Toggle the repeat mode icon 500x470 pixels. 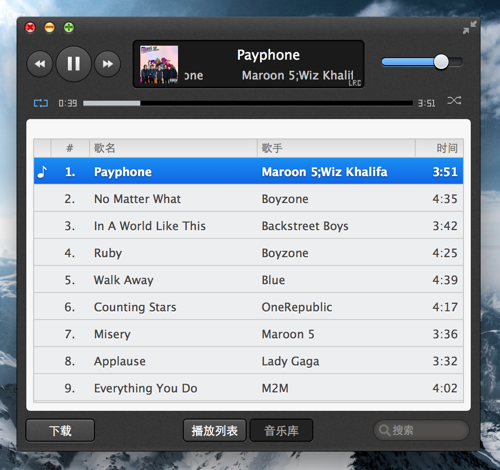click(41, 103)
